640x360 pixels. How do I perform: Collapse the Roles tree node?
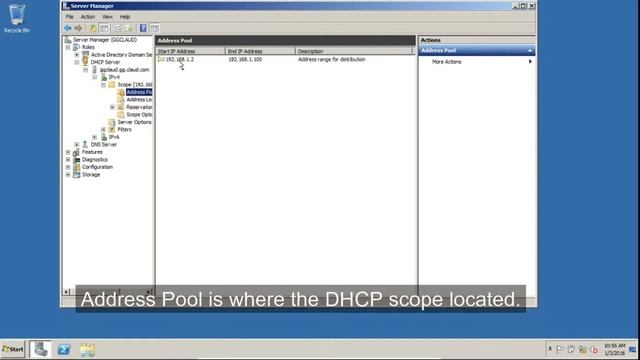[x=68, y=47]
